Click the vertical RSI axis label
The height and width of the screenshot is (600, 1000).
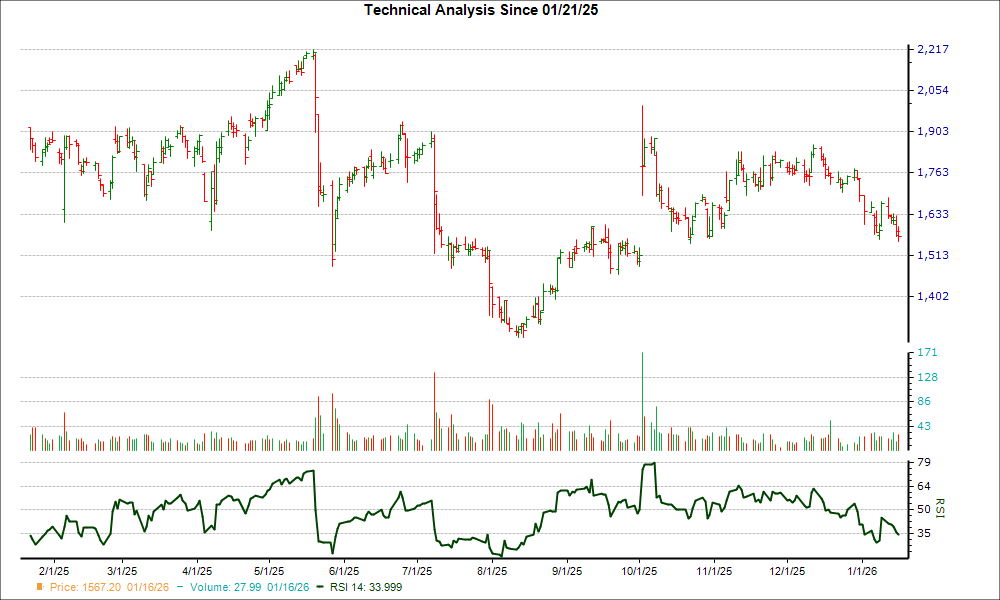[938, 508]
